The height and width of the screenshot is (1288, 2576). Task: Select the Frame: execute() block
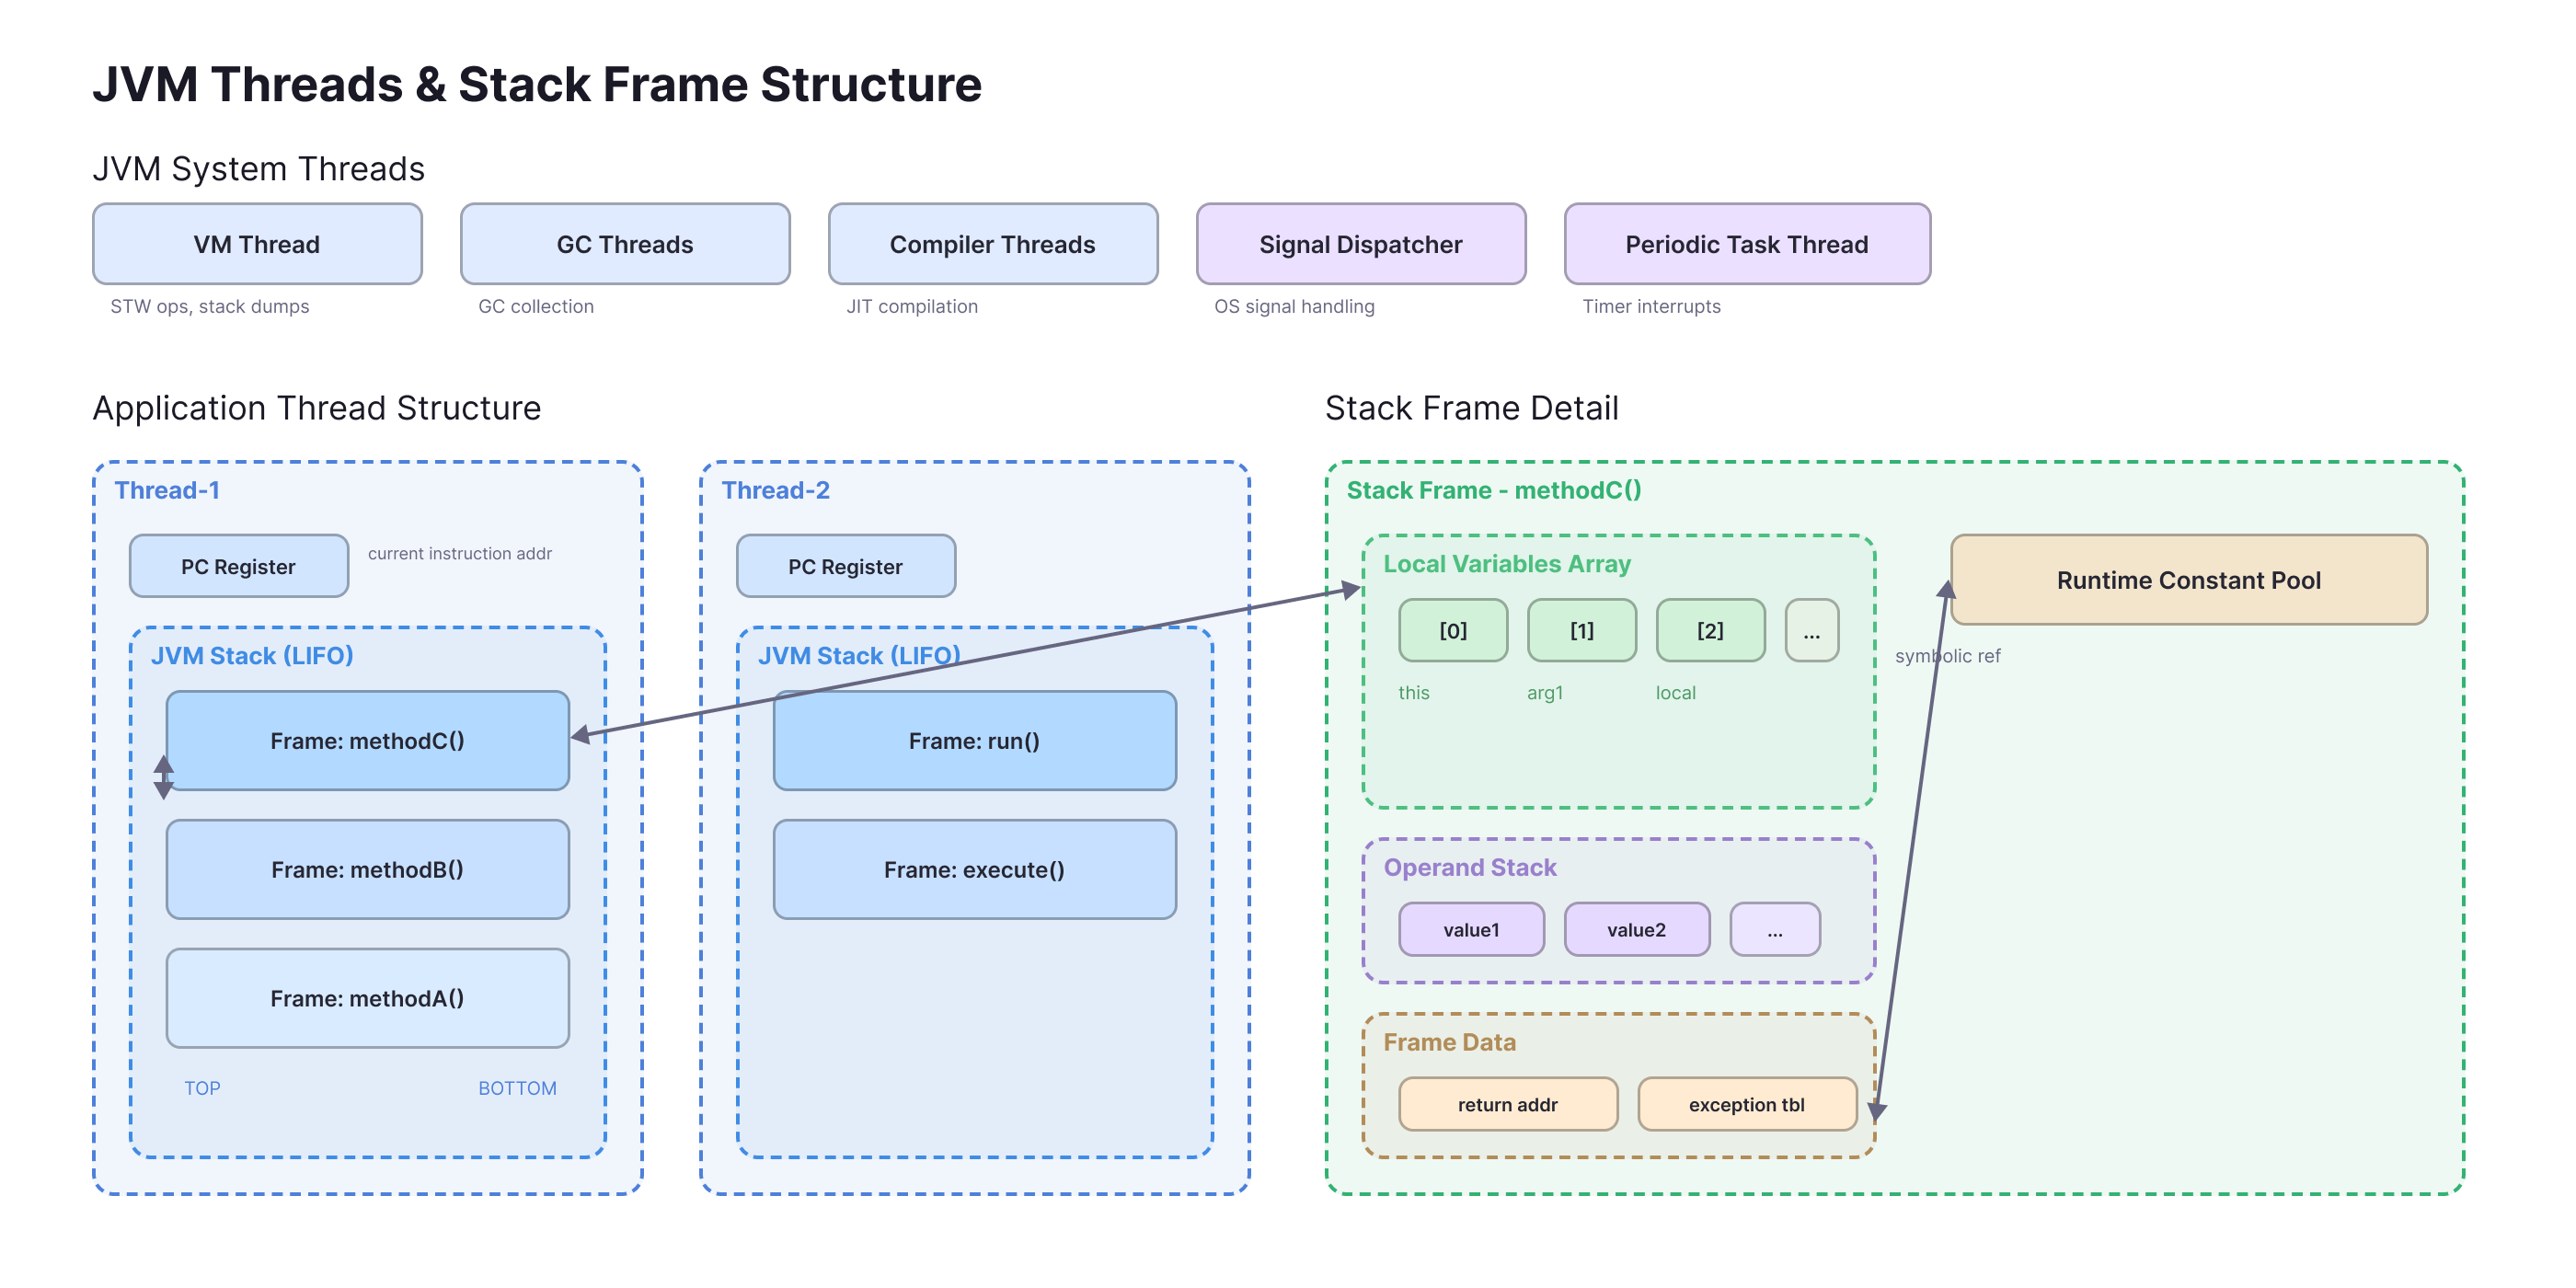[975, 869]
